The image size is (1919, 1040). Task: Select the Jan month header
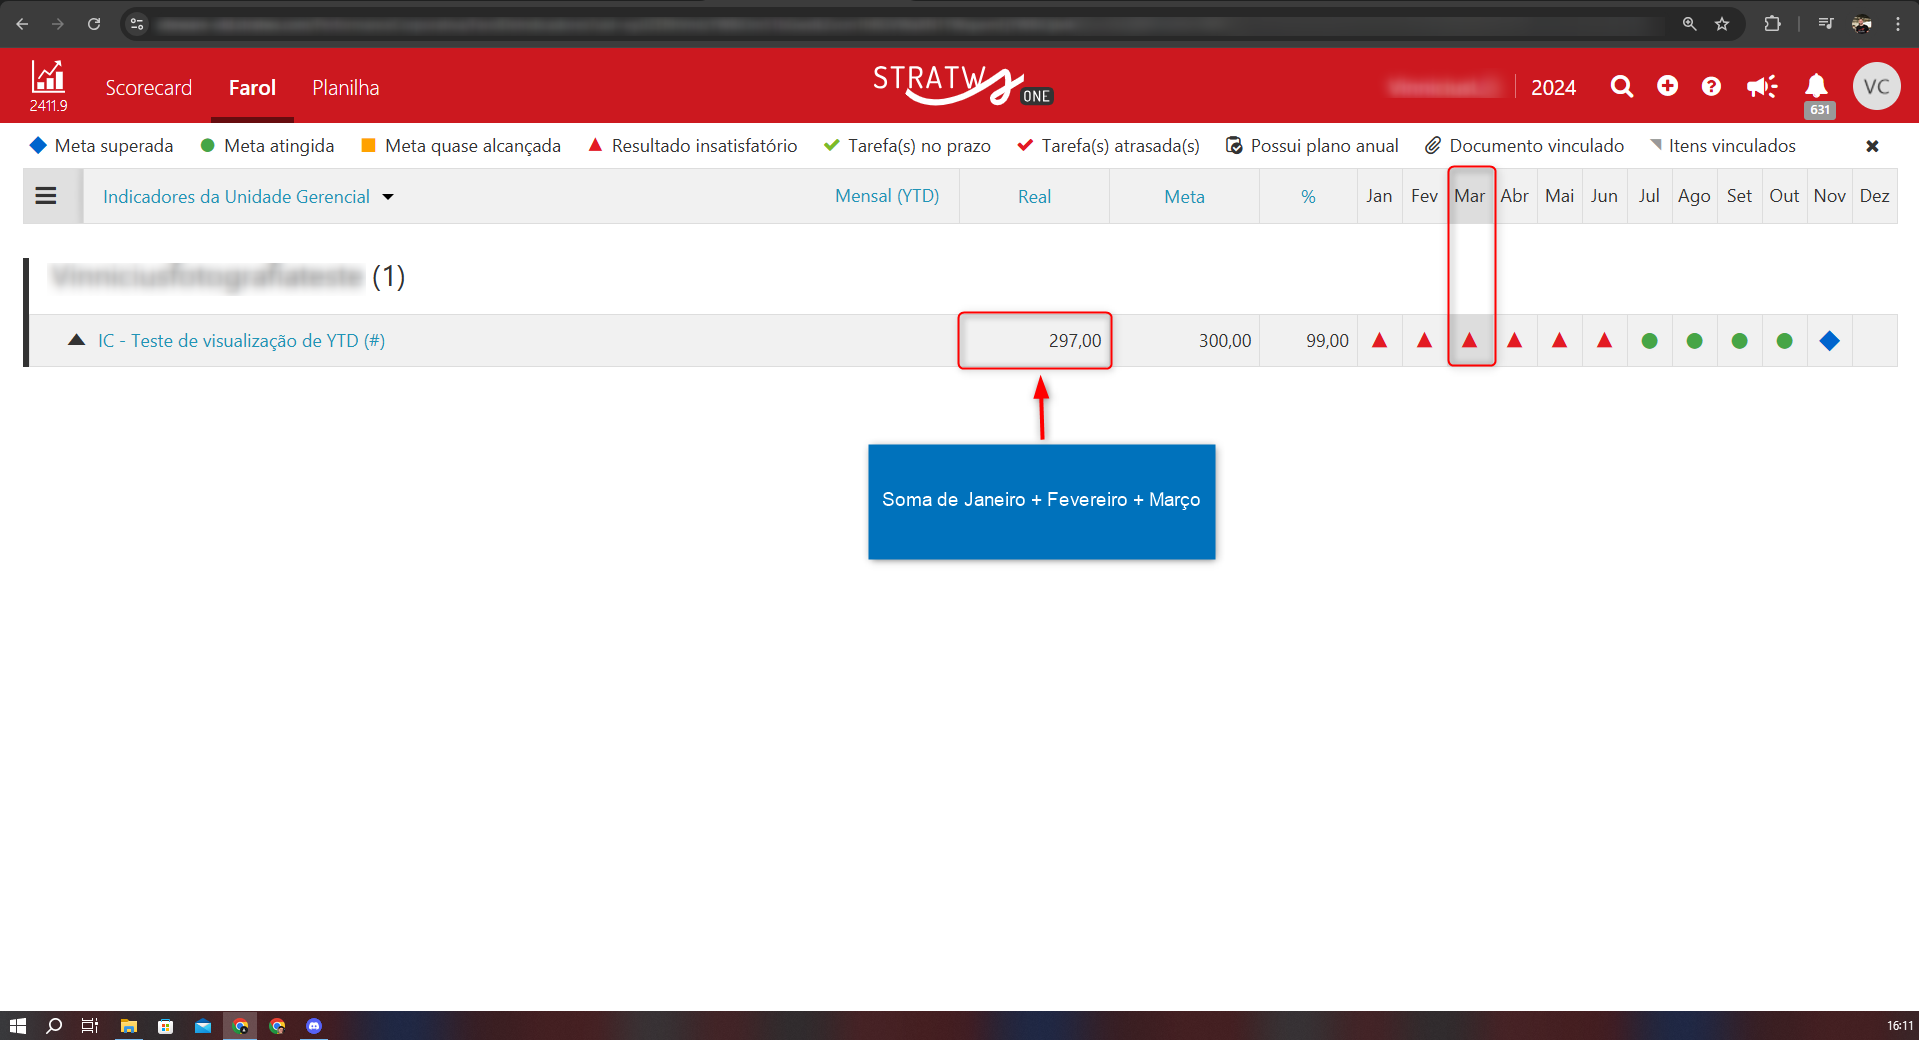pyautogui.click(x=1379, y=196)
